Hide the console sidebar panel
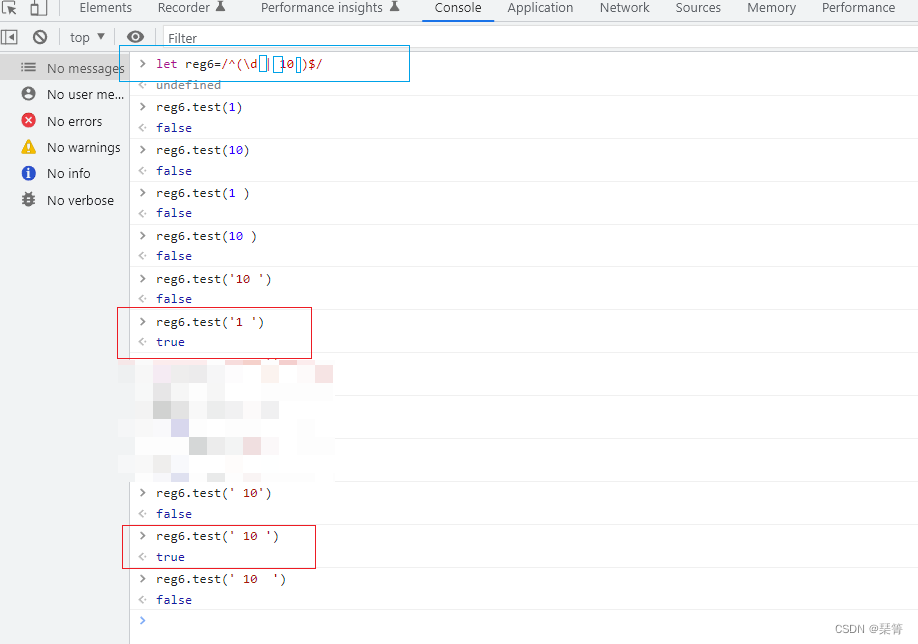The image size is (918, 644). tap(10, 37)
